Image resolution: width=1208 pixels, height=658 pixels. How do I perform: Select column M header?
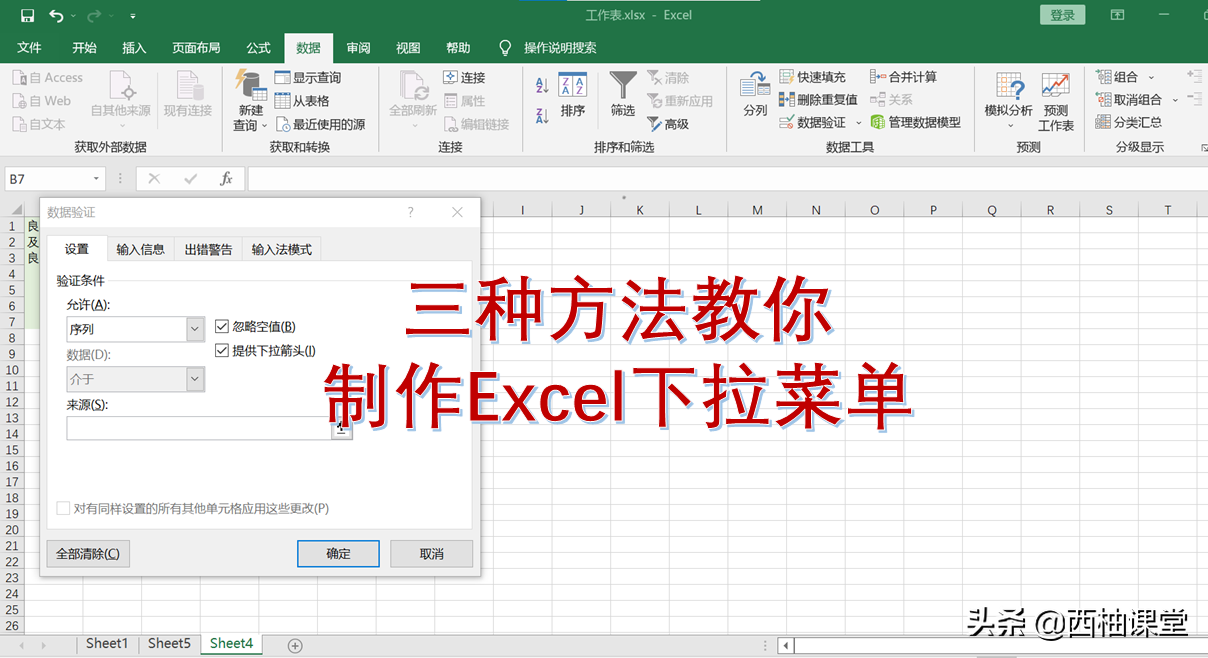tap(757, 210)
